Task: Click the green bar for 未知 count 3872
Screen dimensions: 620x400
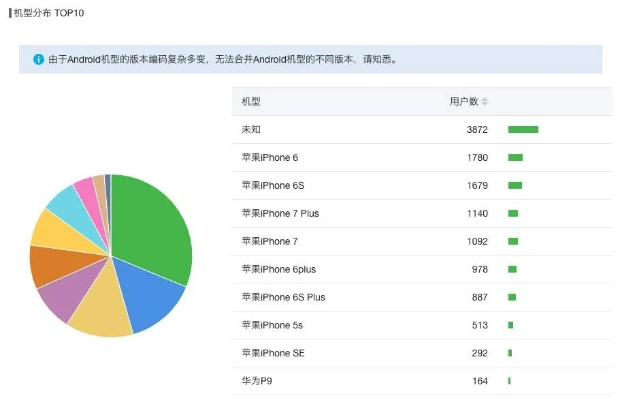Action: [523, 130]
